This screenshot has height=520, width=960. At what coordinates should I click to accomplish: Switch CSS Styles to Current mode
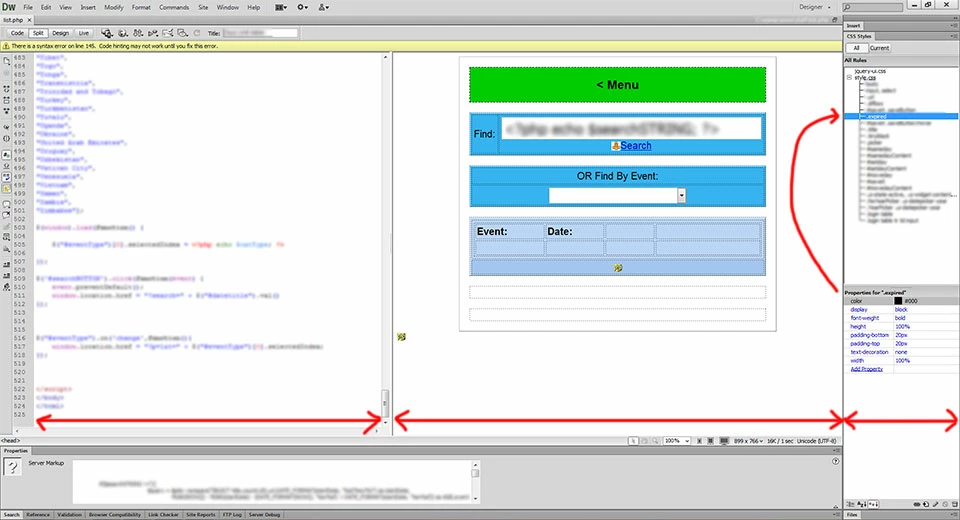point(879,48)
